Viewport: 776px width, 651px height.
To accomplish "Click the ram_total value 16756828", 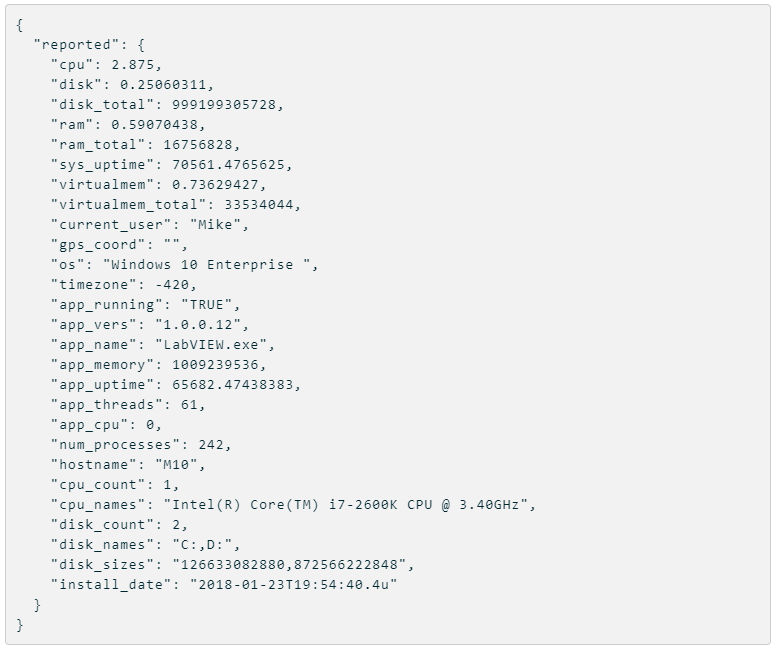I will pos(198,145).
